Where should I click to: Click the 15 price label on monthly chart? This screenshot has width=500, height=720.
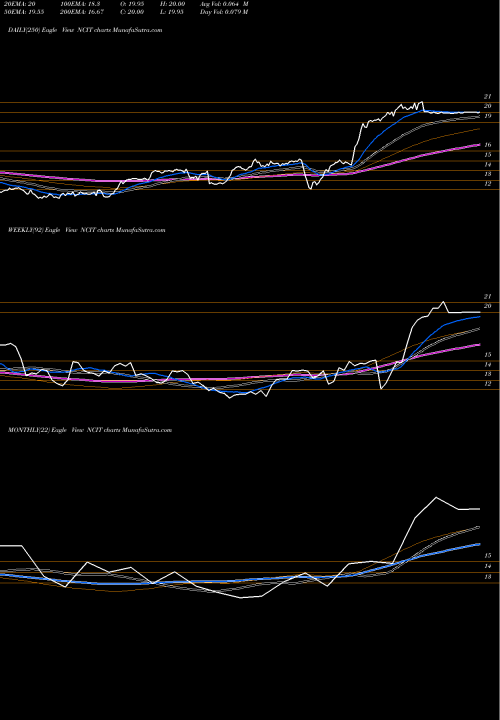pyautogui.click(x=488, y=556)
